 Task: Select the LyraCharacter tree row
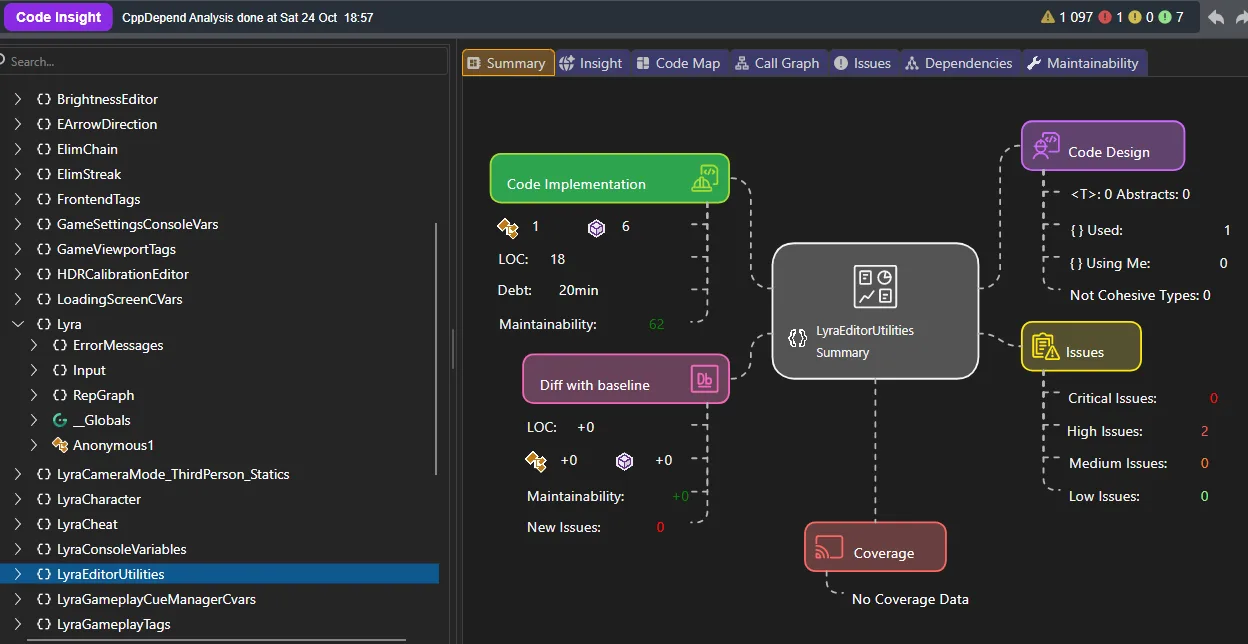[219, 499]
